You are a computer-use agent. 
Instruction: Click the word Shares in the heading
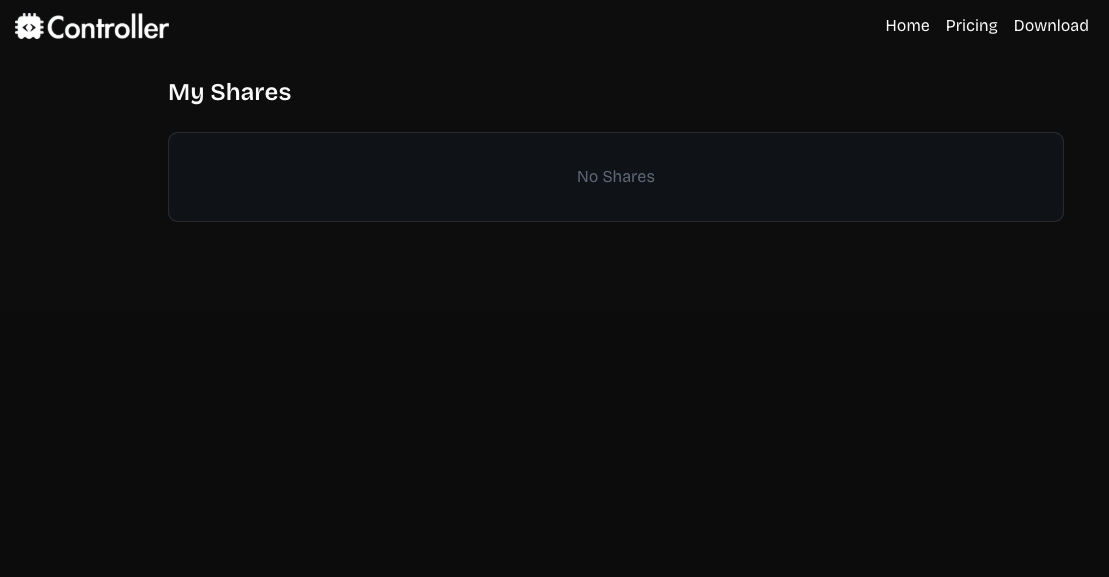click(x=250, y=92)
